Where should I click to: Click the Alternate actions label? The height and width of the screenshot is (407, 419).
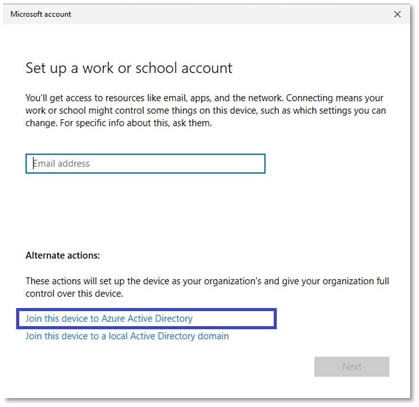point(63,256)
